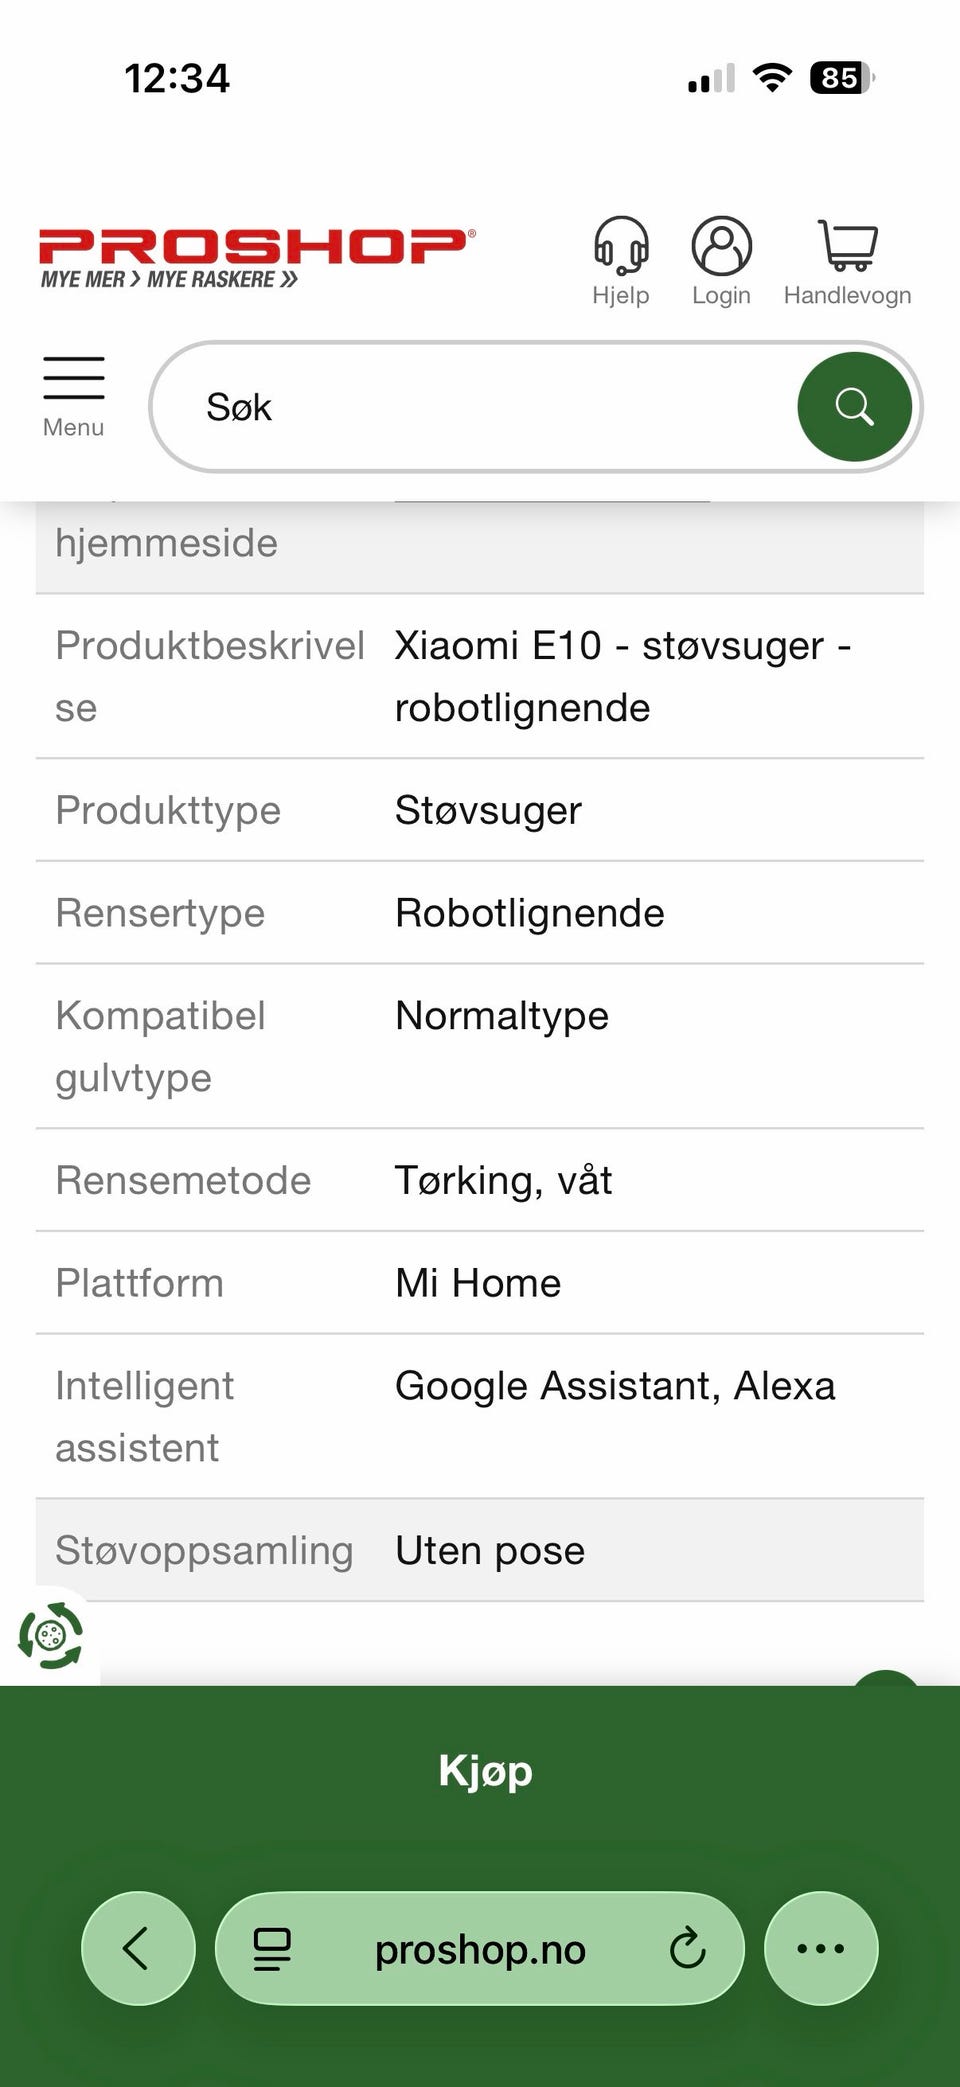Open the browser three-dots more menu
Screen dimensions: 960x2087
(821, 1948)
